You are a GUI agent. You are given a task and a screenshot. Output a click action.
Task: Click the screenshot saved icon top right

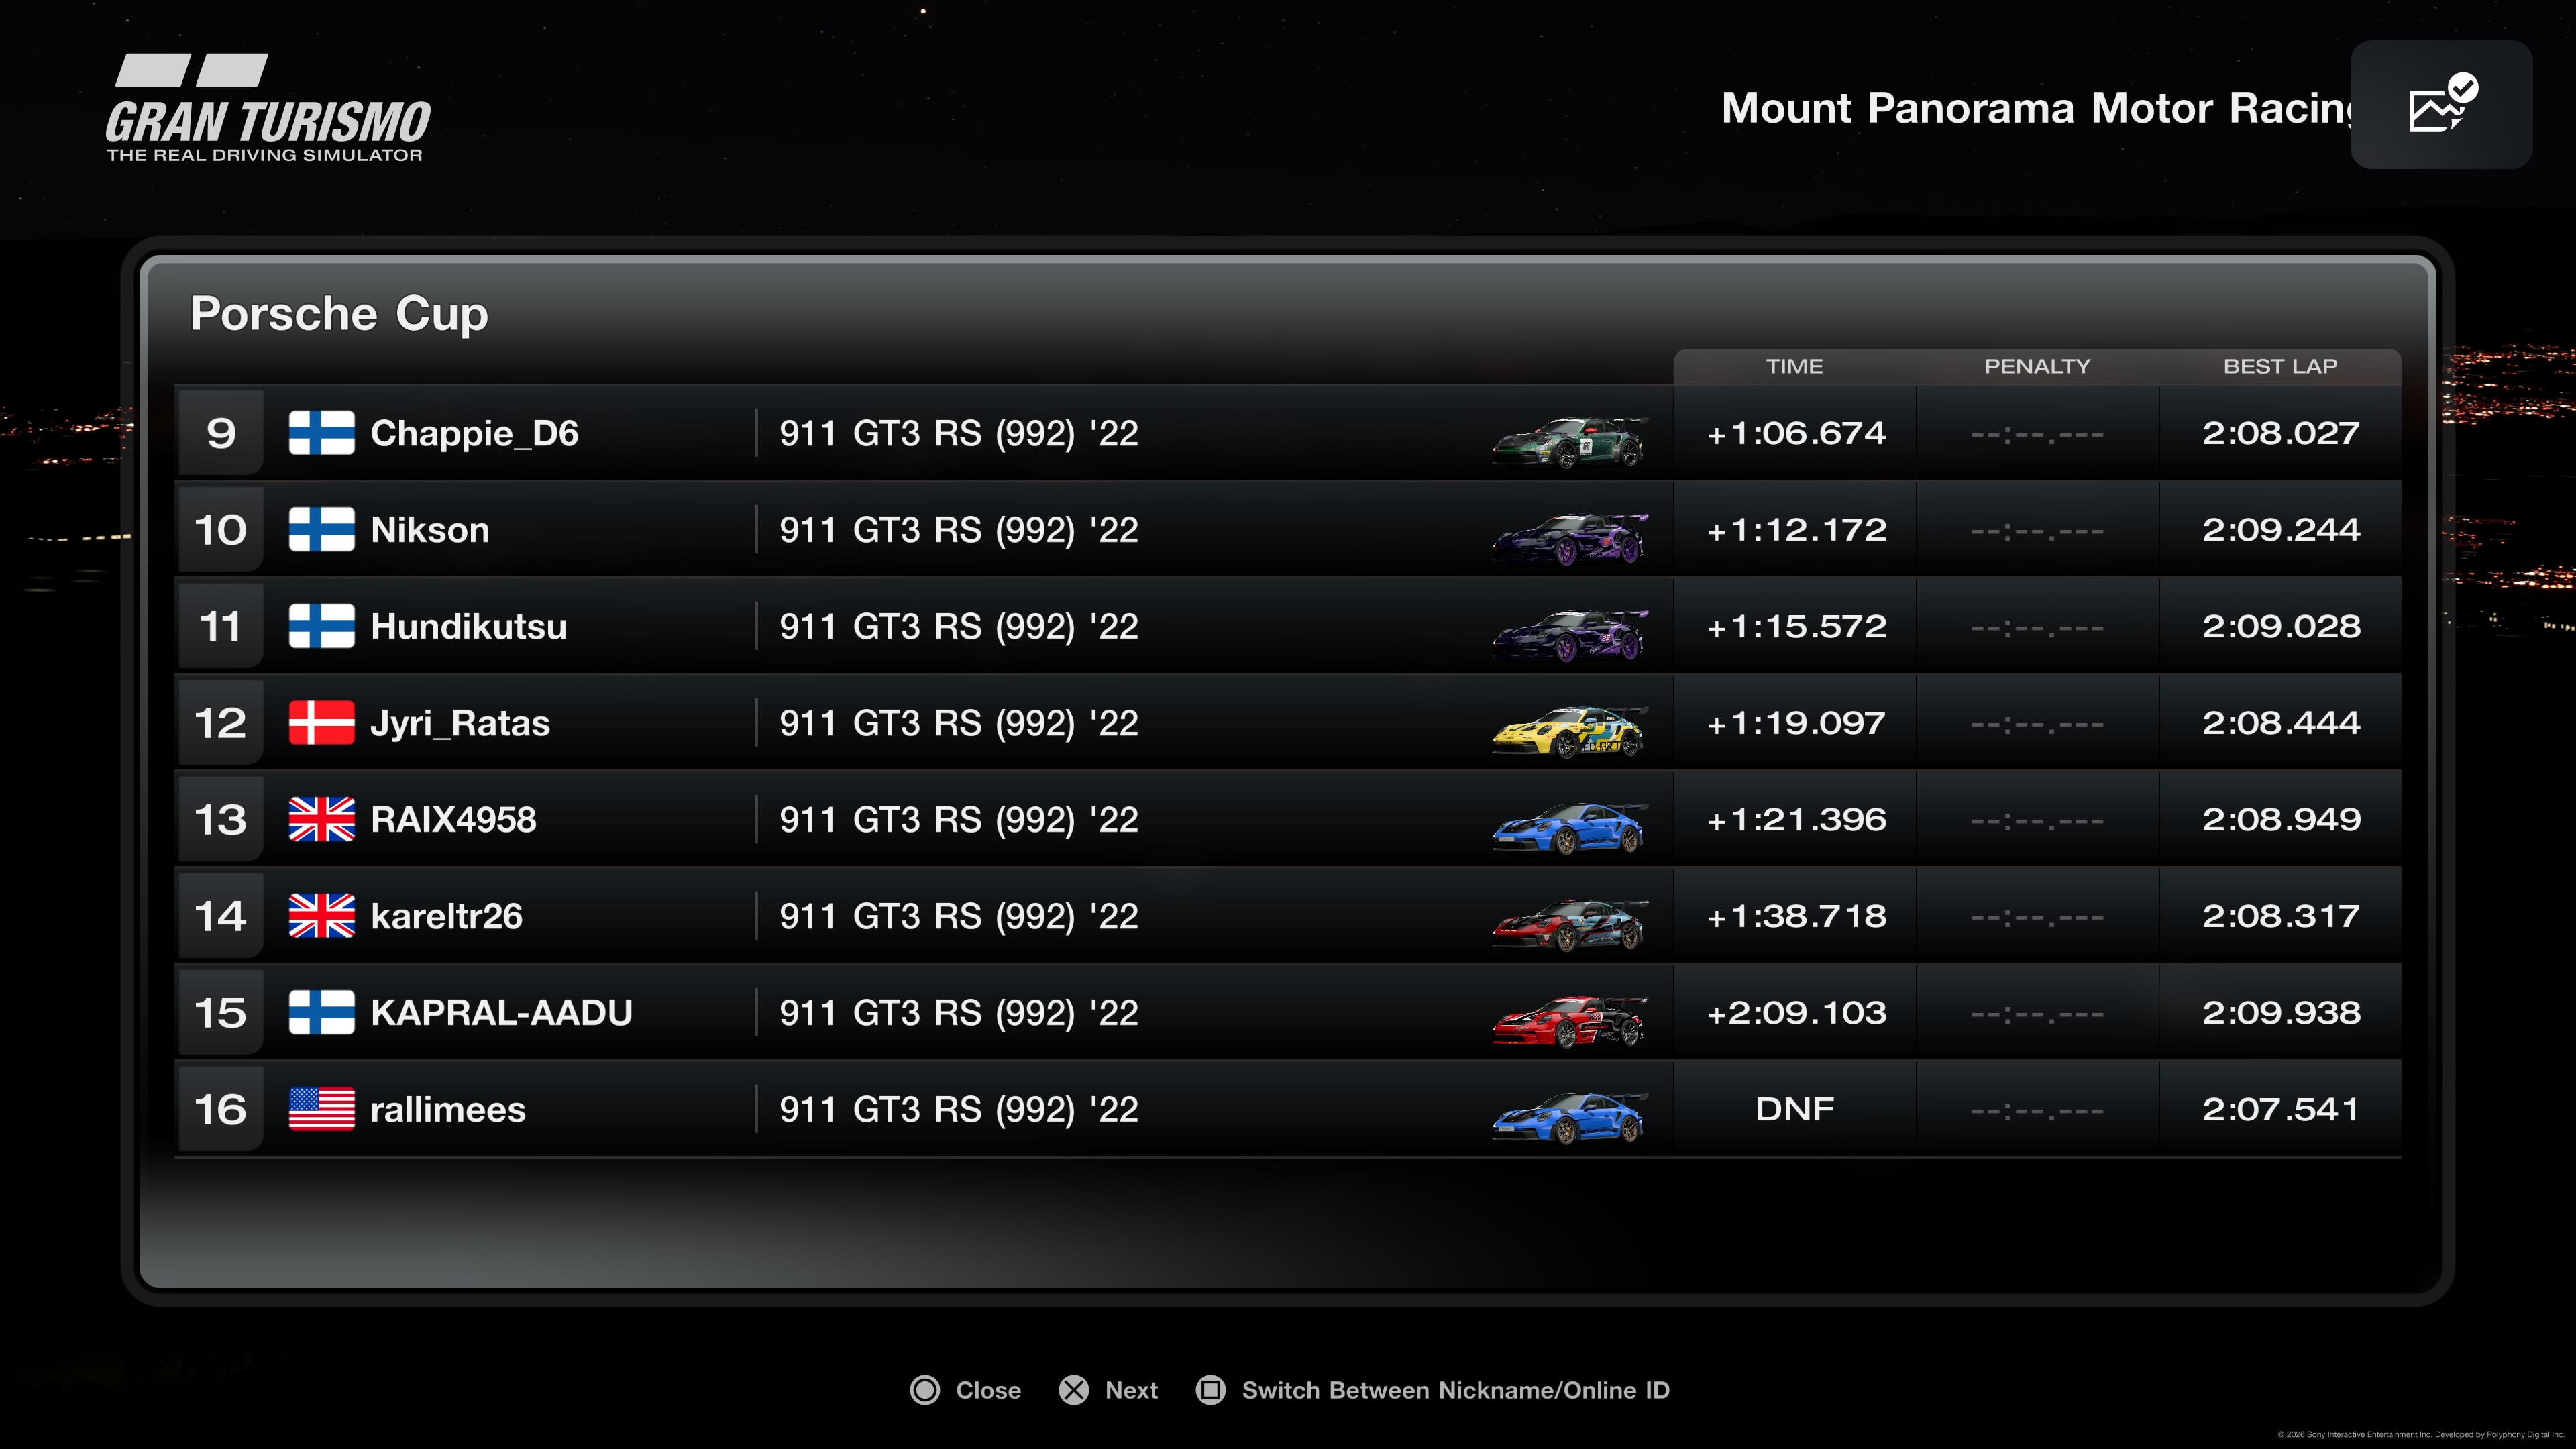pyautogui.click(x=2441, y=105)
